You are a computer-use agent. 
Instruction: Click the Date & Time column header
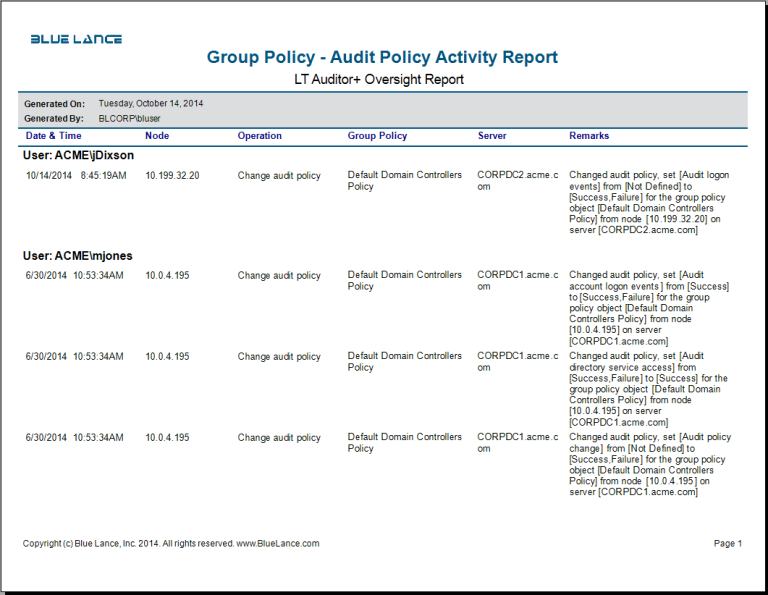(53, 136)
